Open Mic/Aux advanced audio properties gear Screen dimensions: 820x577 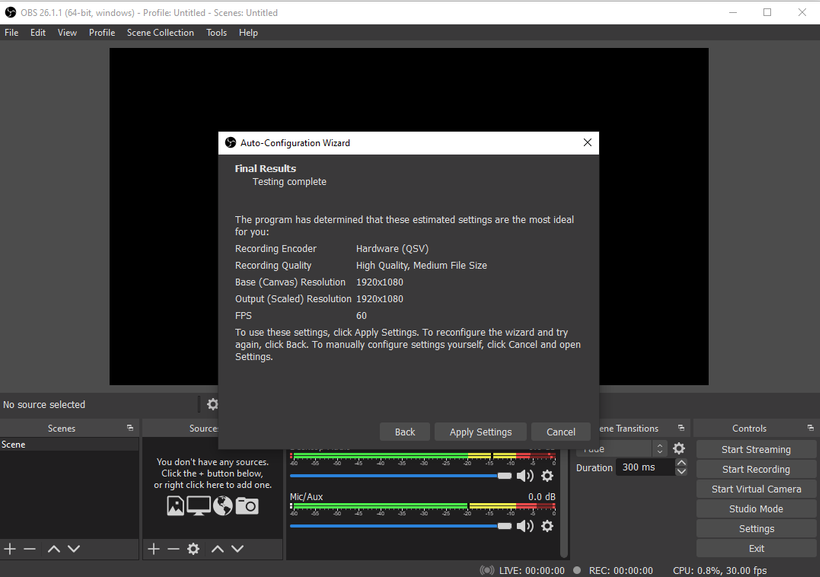(x=546, y=526)
